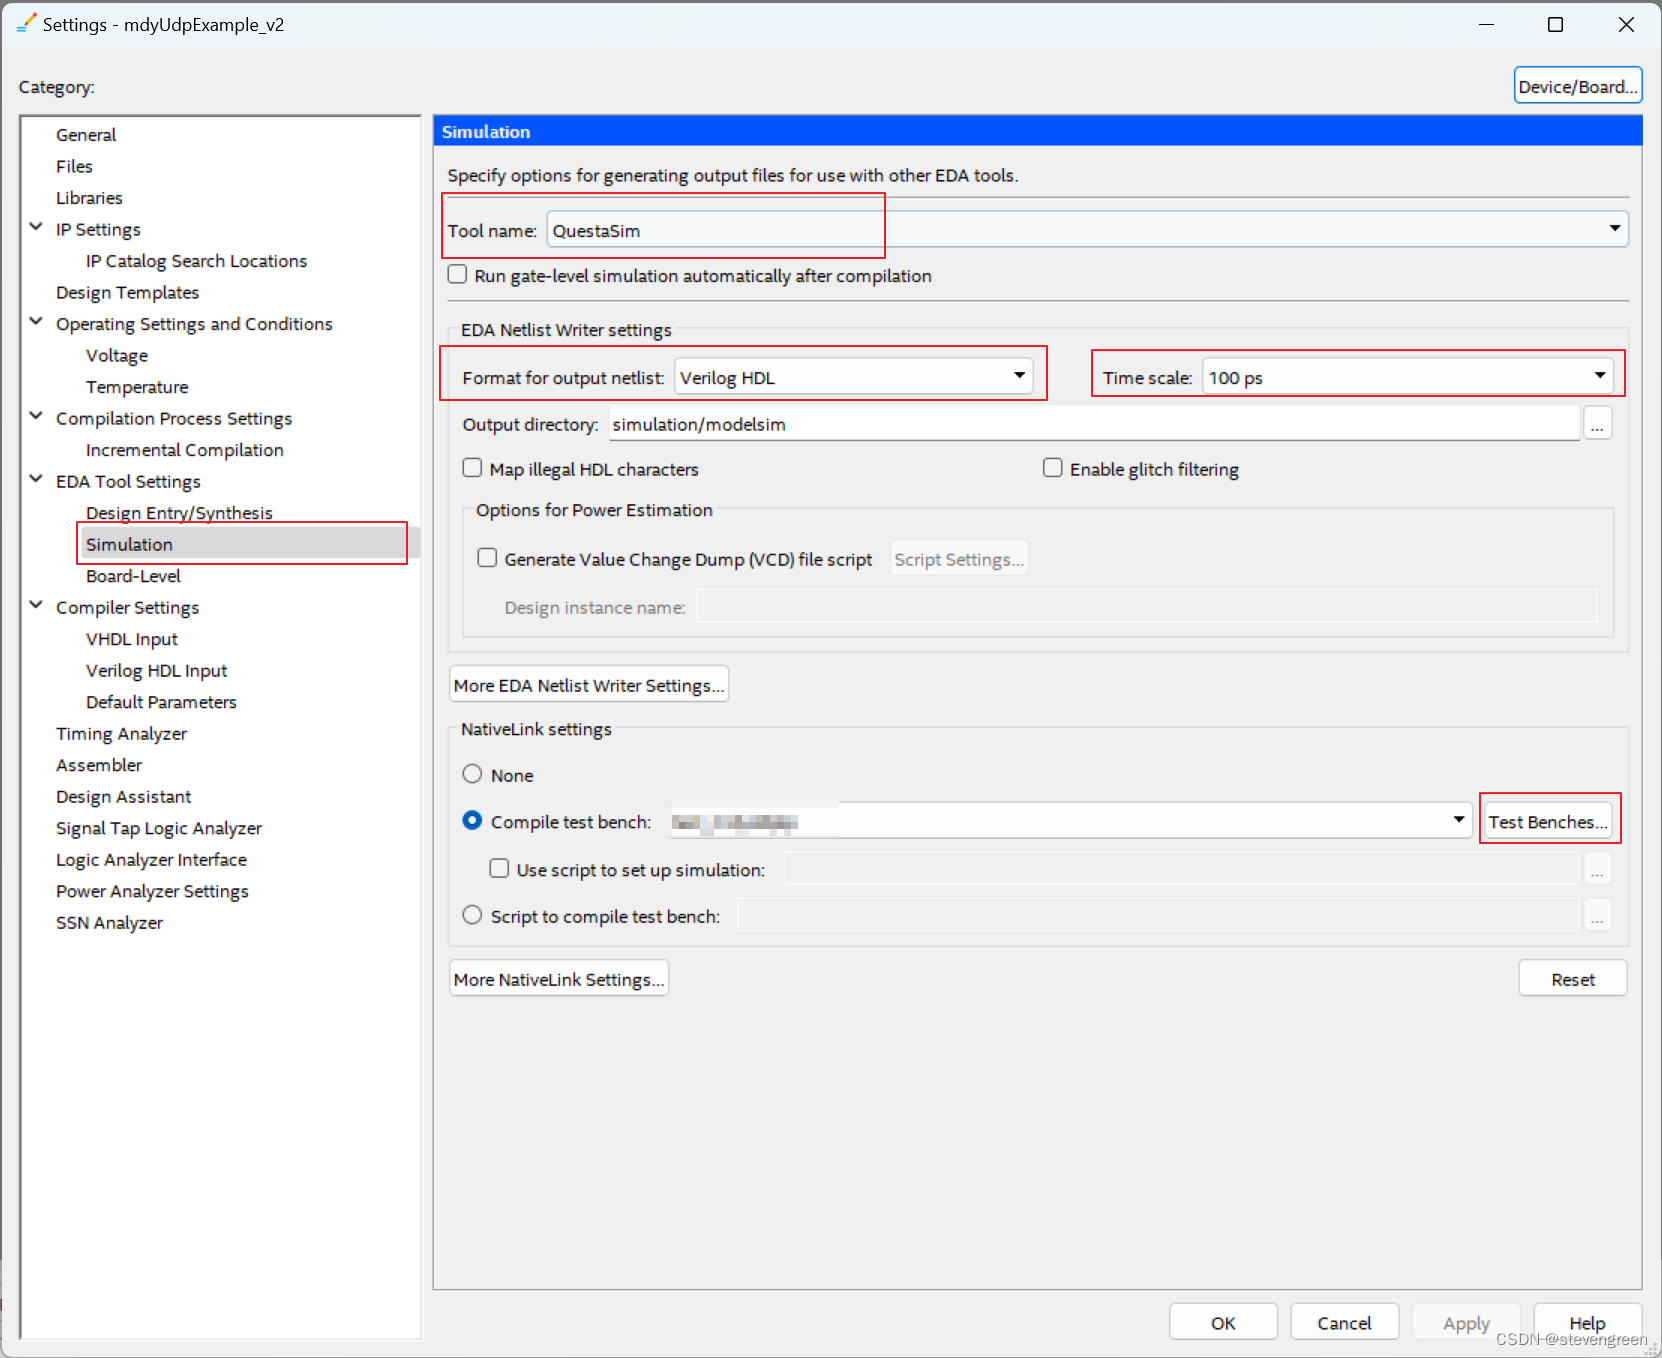Collapse the Compiler Settings node
This screenshot has width=1662, height=1358.
[x=36, y=606]
